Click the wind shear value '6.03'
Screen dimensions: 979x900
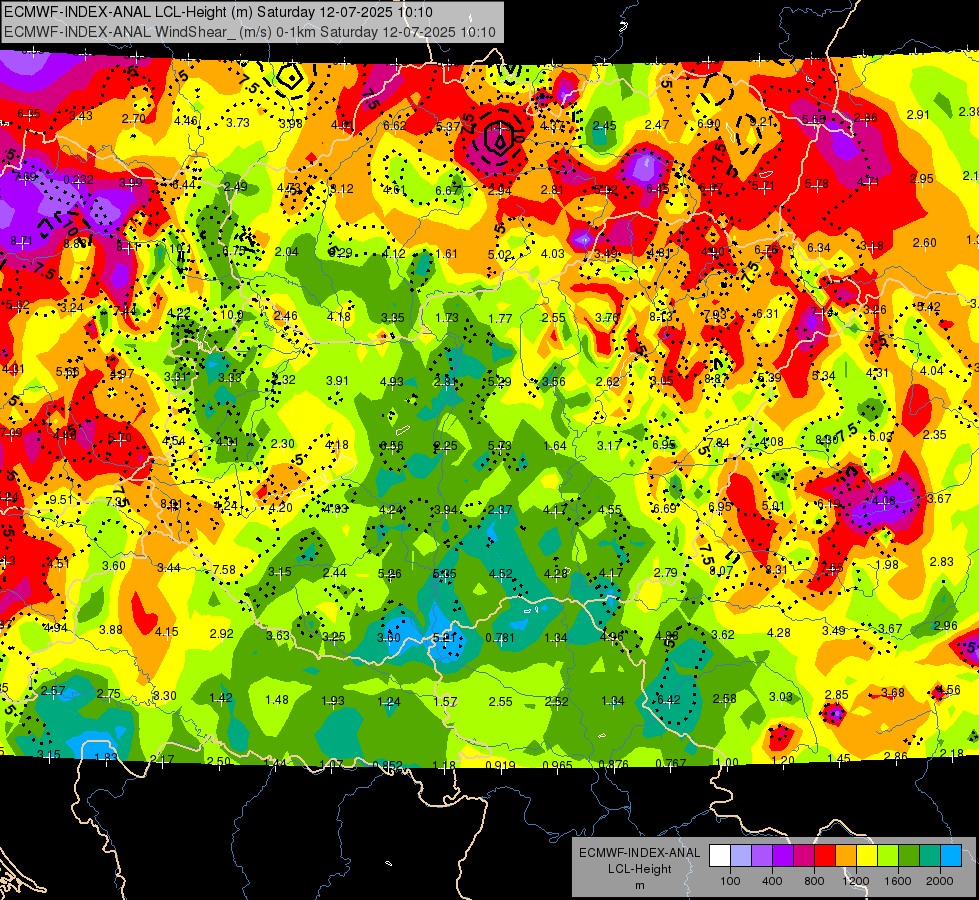[x=880, y=437]
